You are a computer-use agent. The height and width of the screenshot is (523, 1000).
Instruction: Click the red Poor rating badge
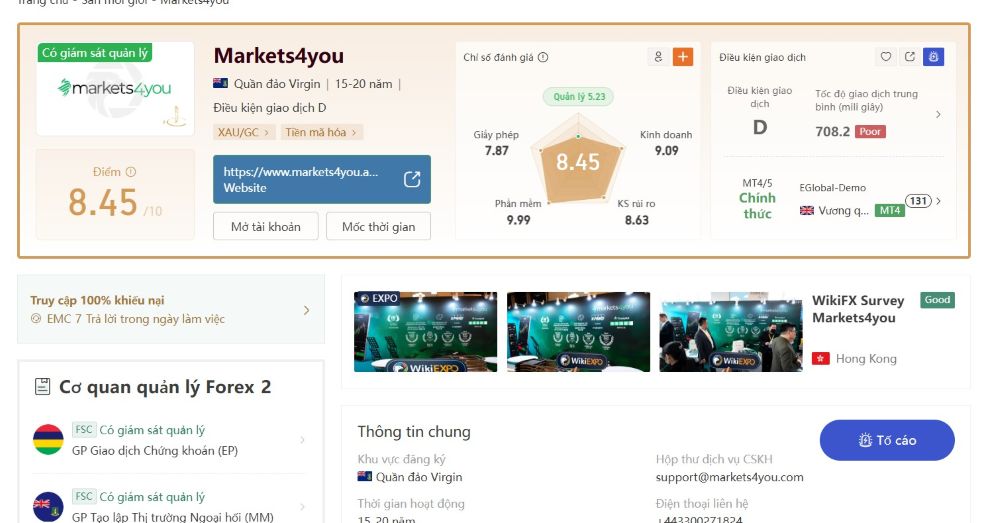870,131
